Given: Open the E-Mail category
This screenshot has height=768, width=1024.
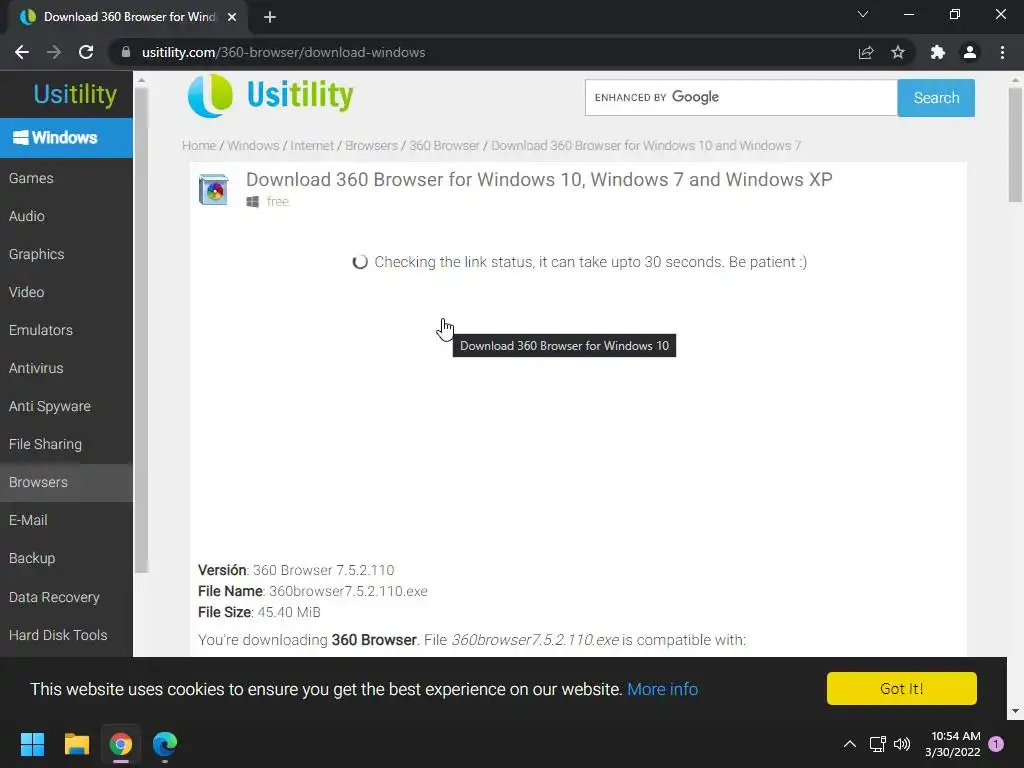Looking at the screenshot, I should [x=66, y=520].
